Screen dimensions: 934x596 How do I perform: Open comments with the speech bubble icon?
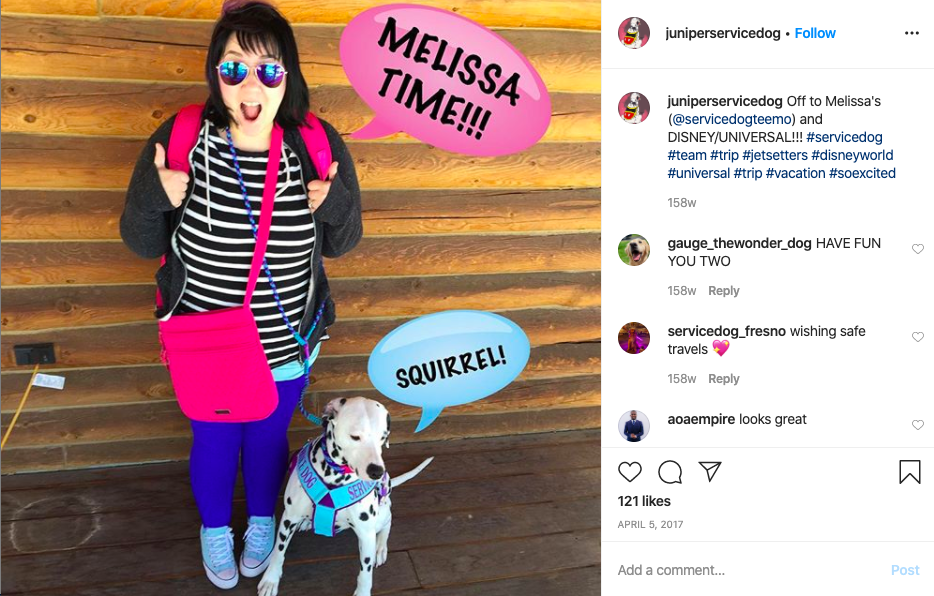670,472
